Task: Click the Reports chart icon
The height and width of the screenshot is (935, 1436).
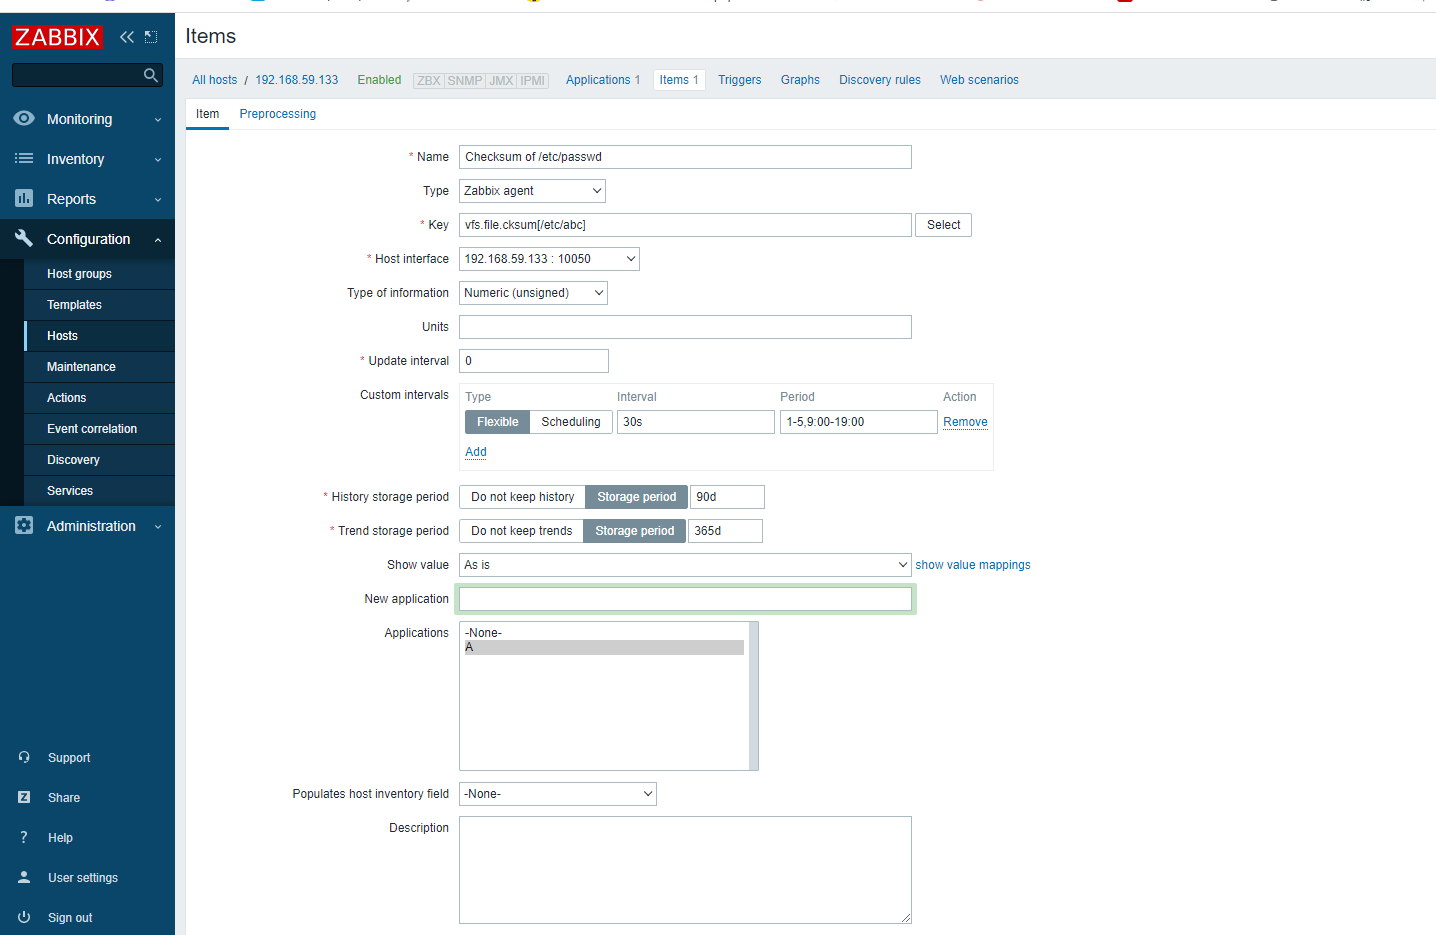Action: pyautogui.click(x=24, y=198)
